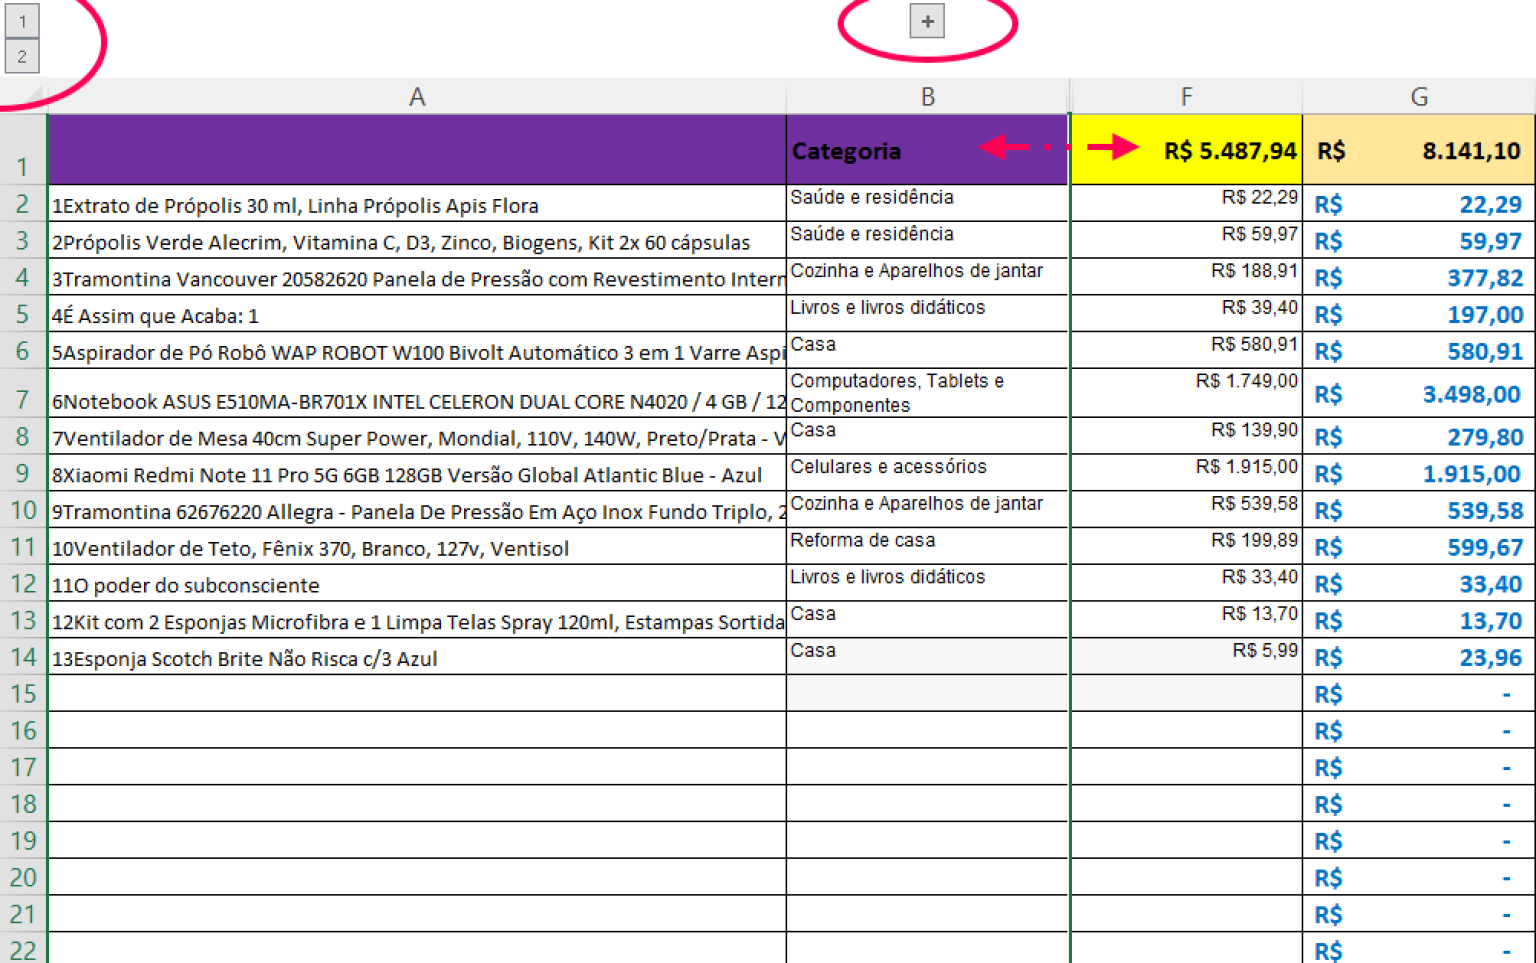1536x963 pixels.
Task: Select column G header
Action: pos(1418,97)
